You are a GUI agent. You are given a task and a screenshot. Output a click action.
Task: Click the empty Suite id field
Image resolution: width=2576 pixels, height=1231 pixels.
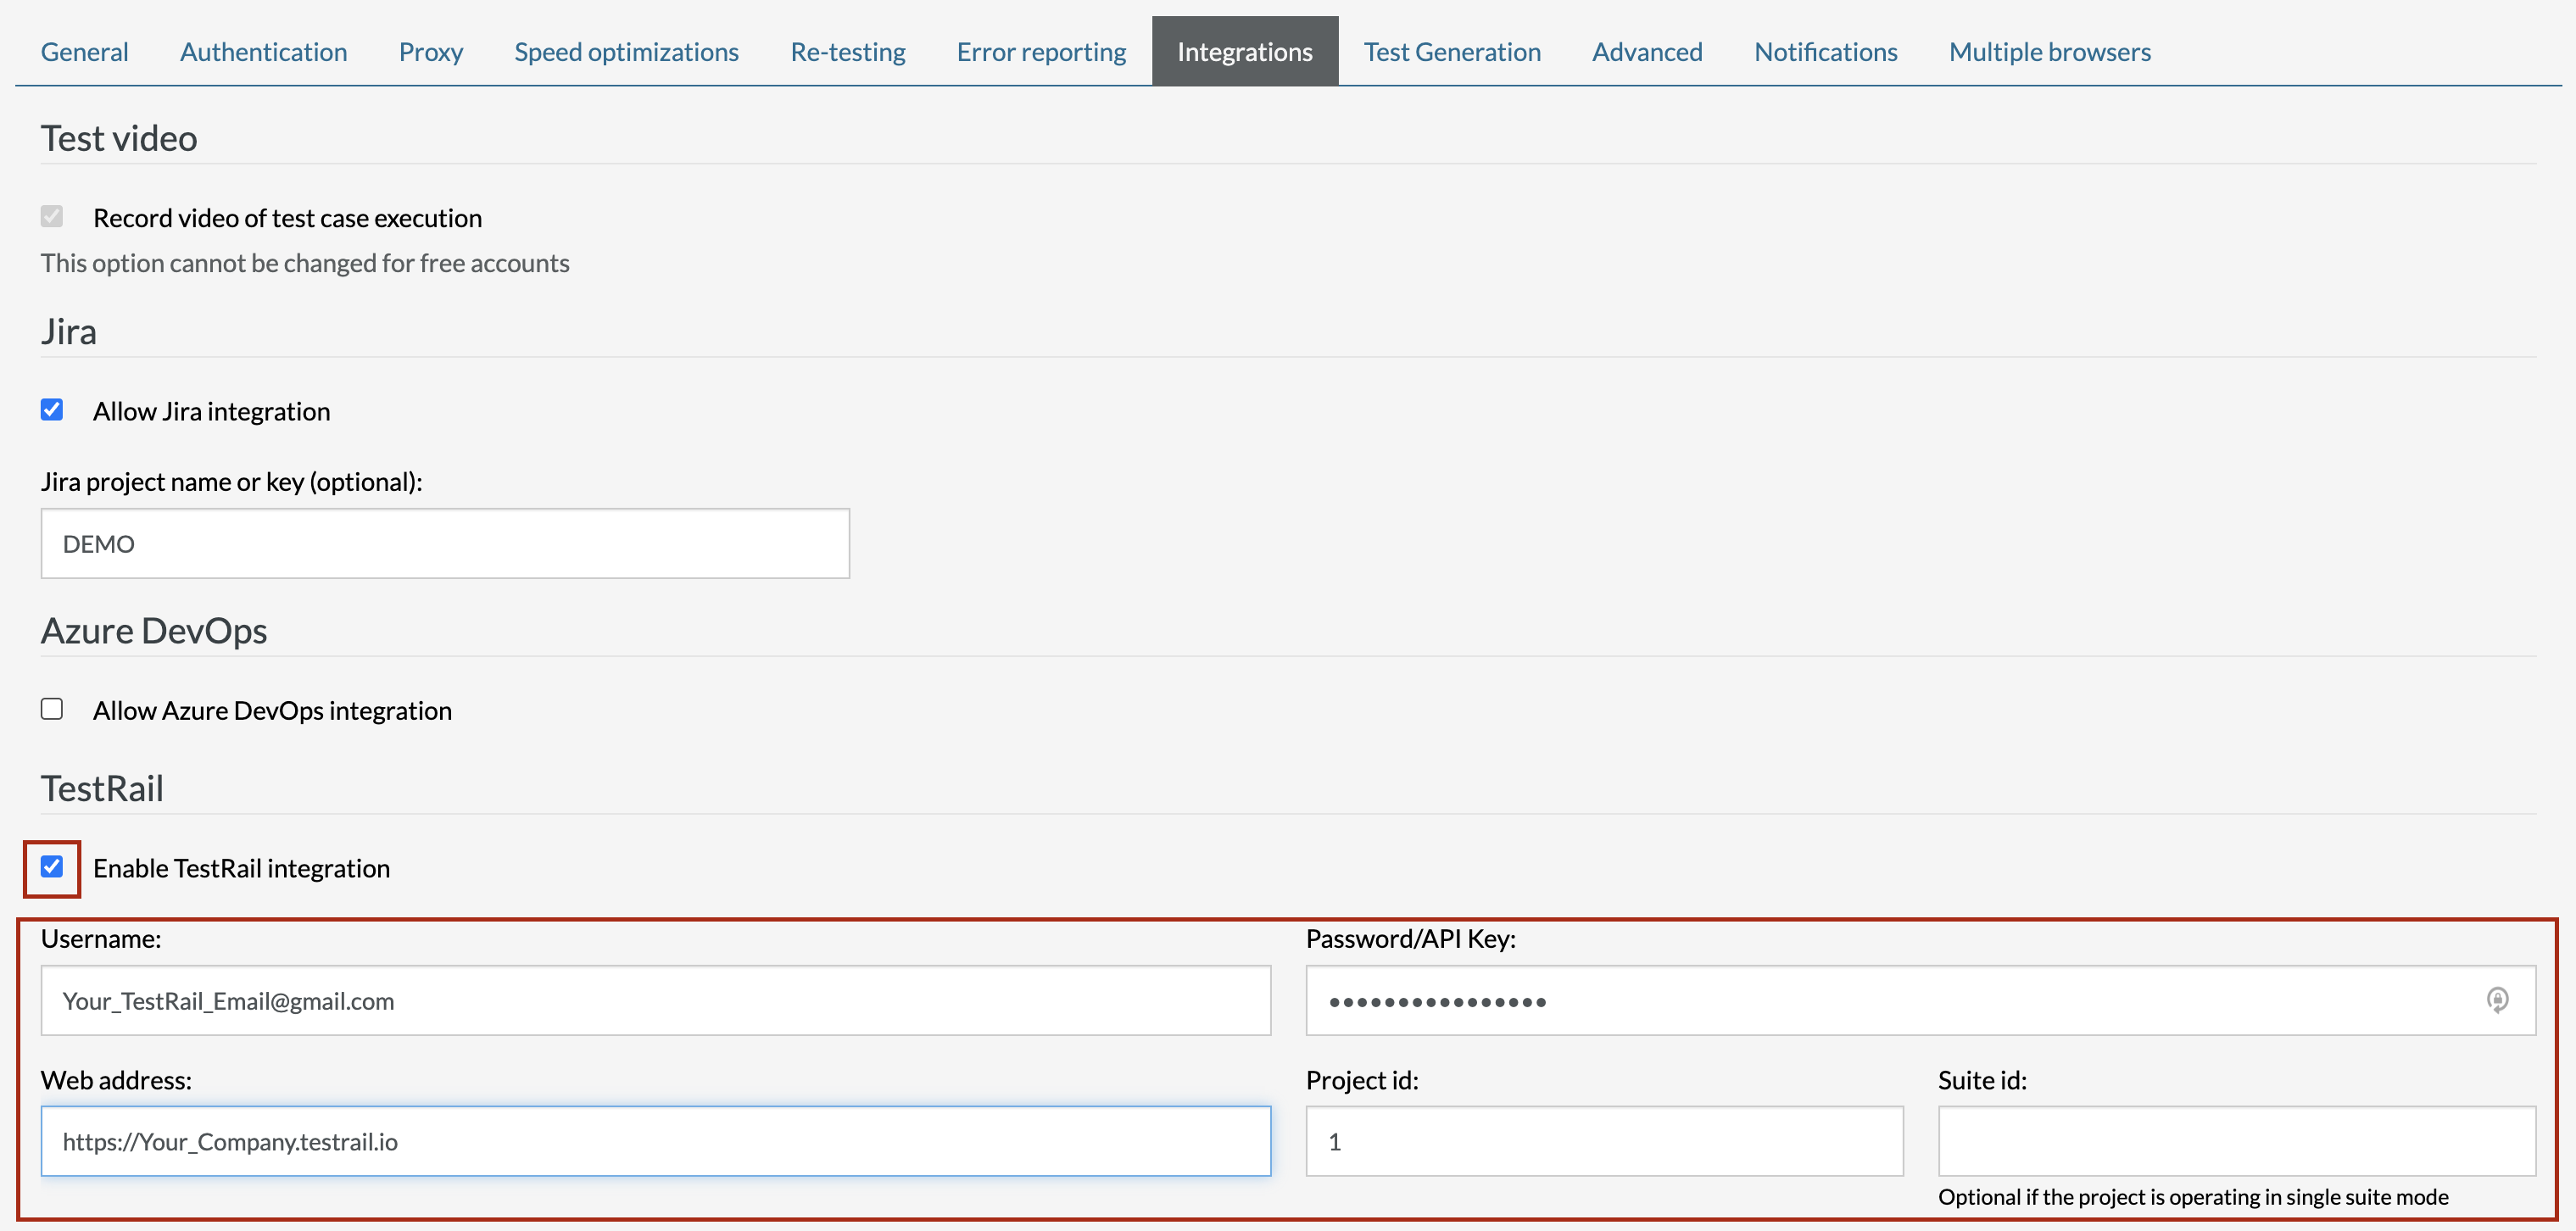point(2236,1141)
